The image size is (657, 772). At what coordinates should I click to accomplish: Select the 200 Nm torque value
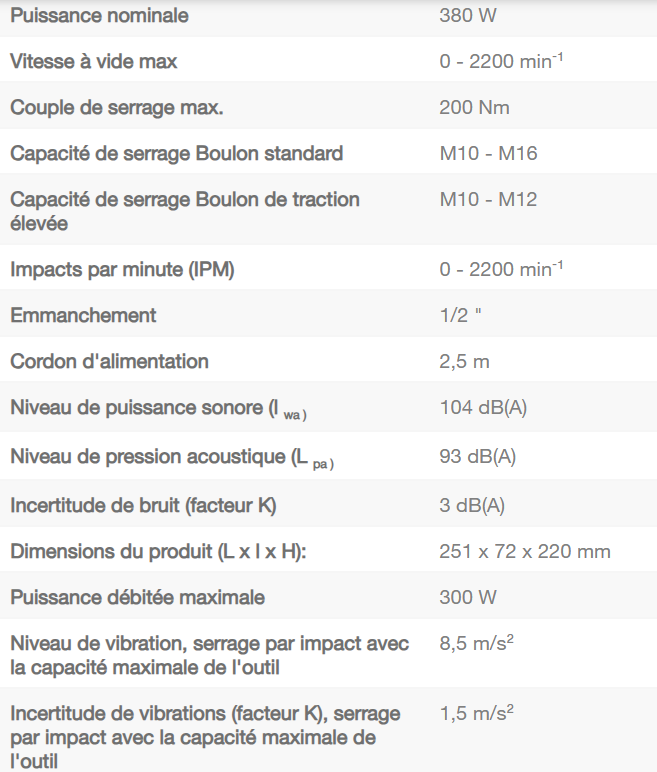point(474,107)
